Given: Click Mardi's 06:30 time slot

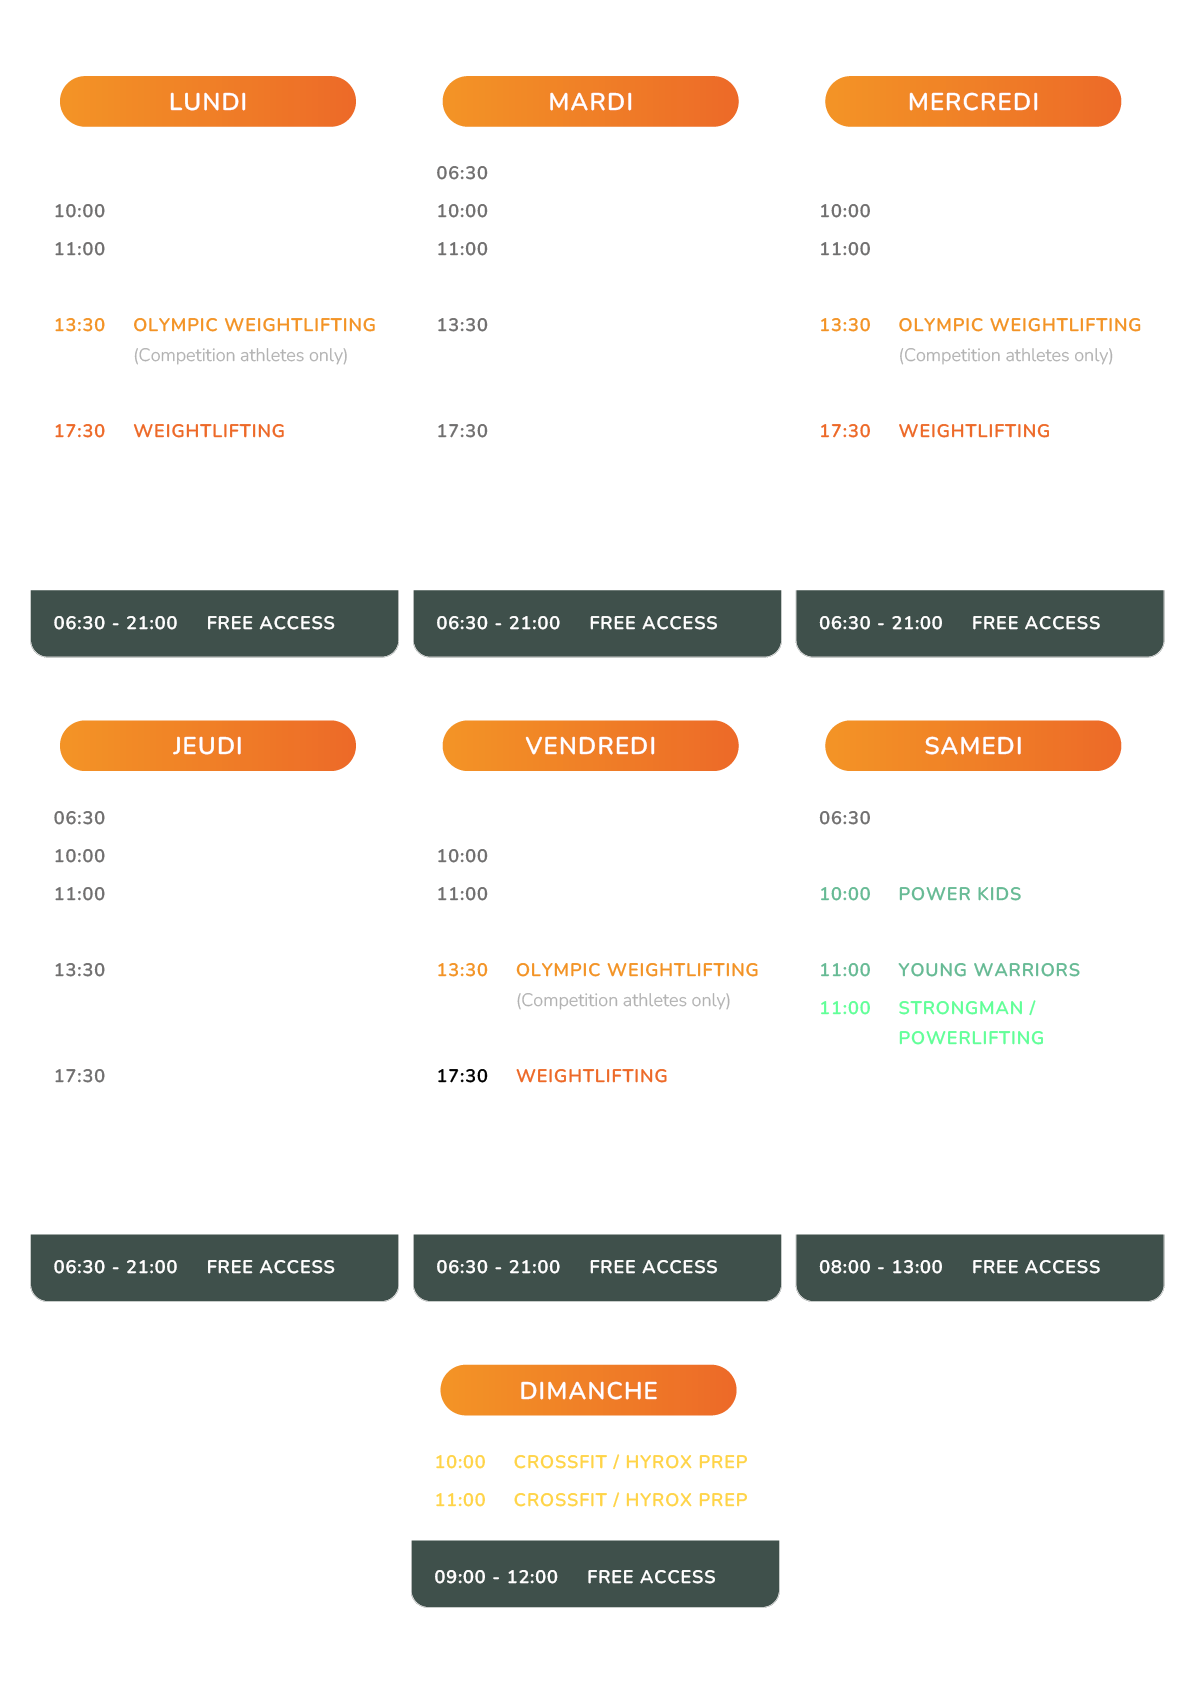Looking at the screenshot, I should (x=462, y=173).
